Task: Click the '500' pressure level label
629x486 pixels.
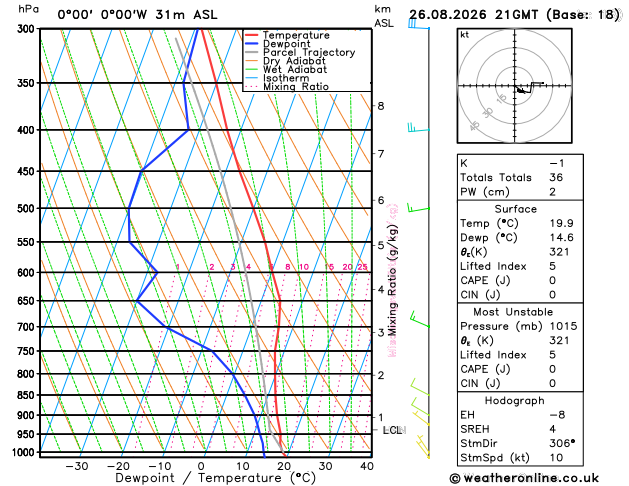Action: pos(28,209)
